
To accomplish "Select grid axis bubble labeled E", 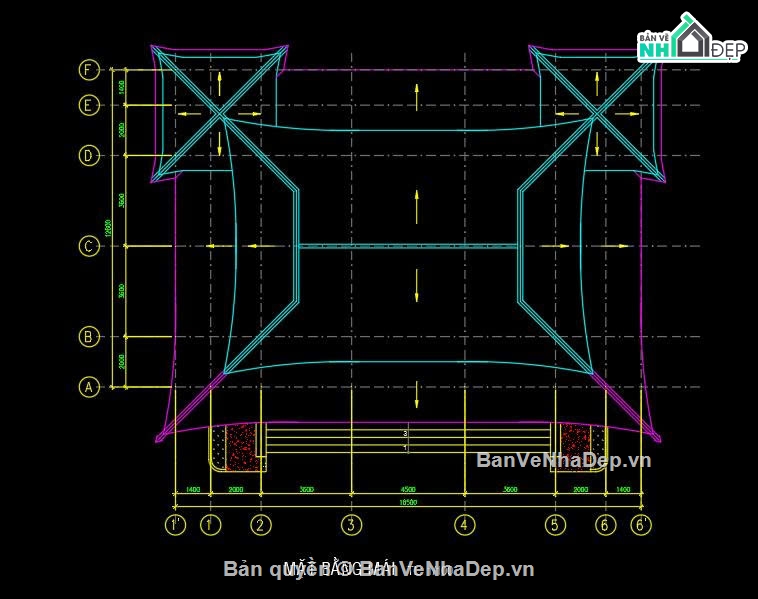I will point(89,105).
